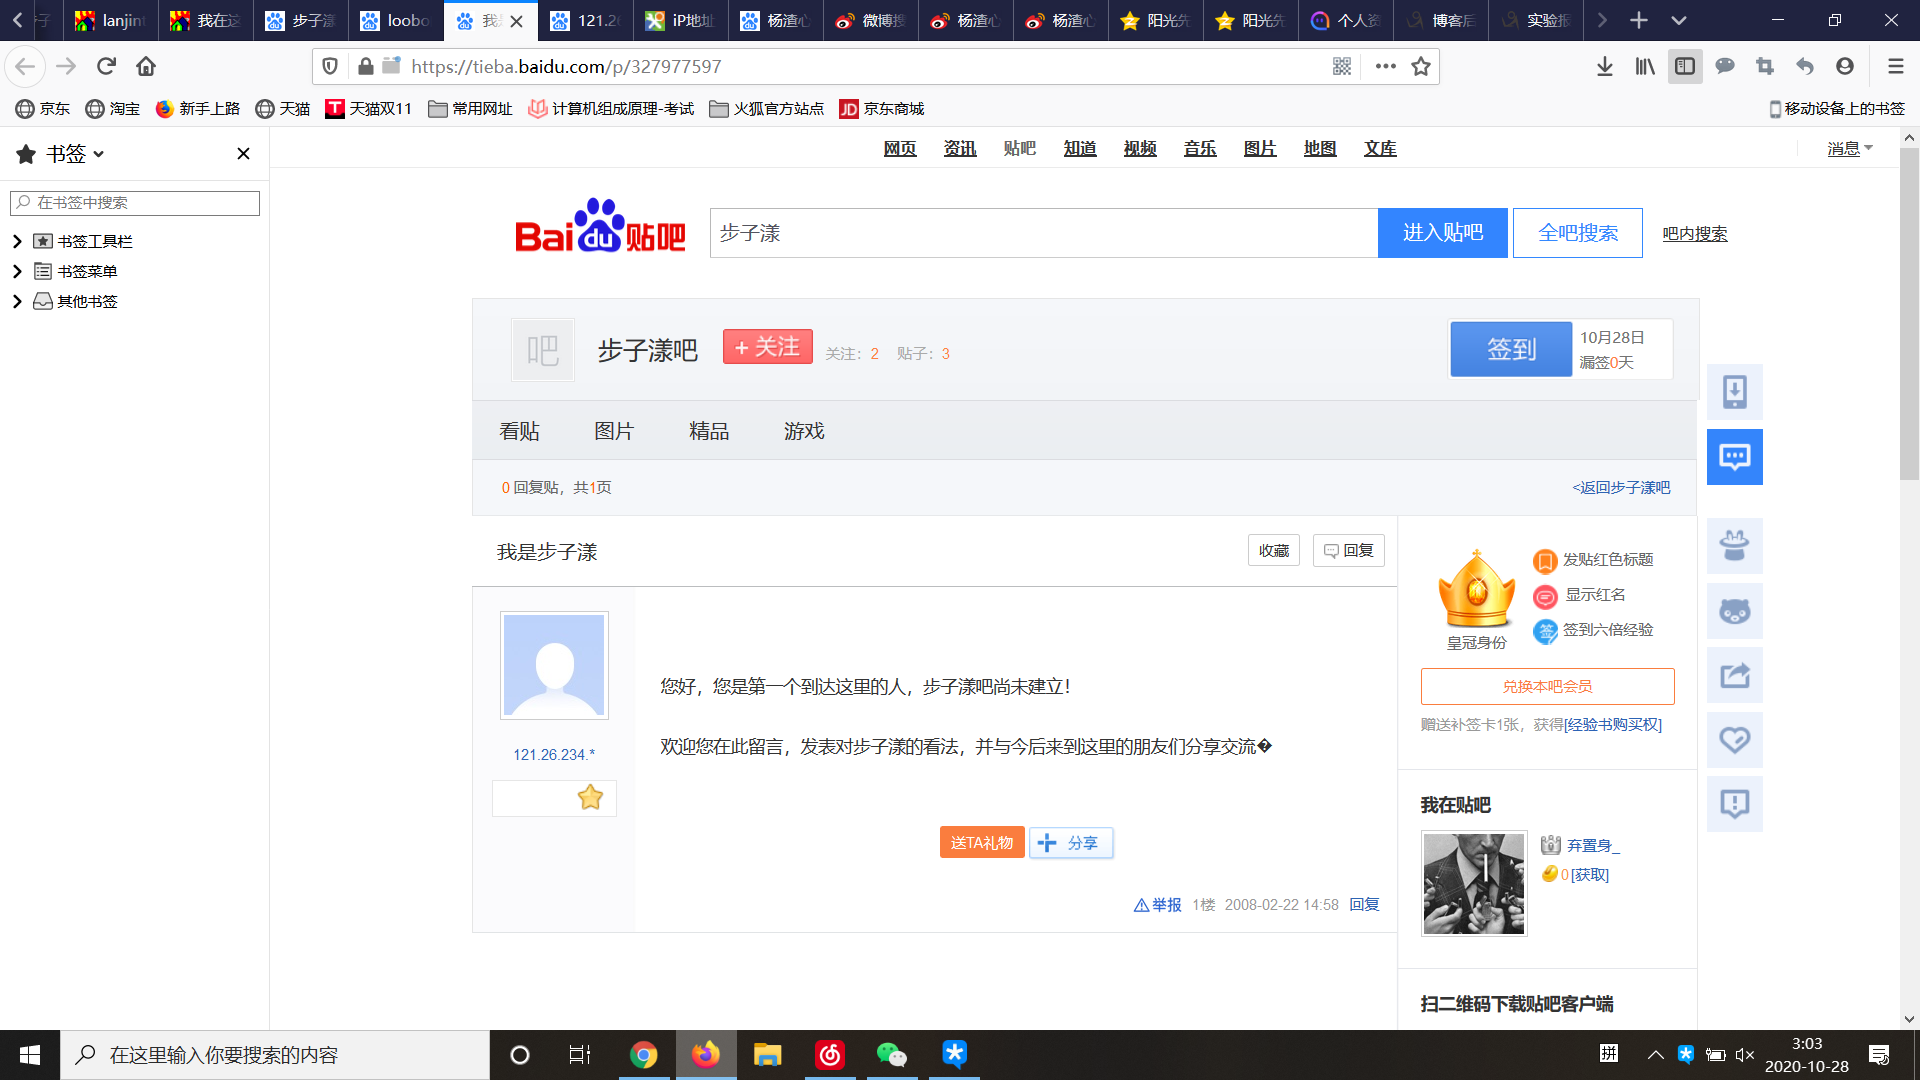The height and width of the screenshot is (1080, 1920).
Task: Open the downloads arrow icon
Action: click(1604, 66)
